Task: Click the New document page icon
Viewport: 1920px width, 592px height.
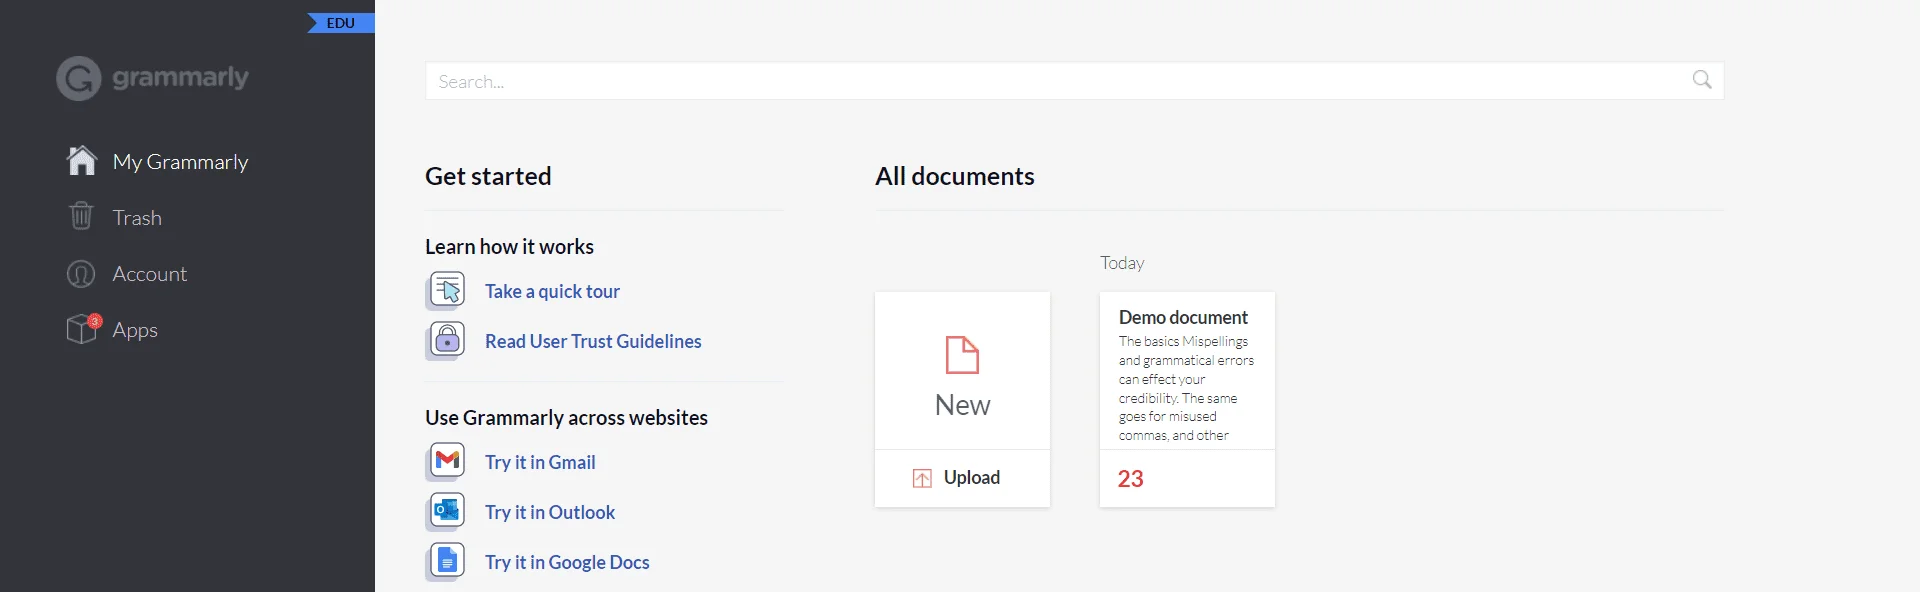Action: click(x=962, y=355)
